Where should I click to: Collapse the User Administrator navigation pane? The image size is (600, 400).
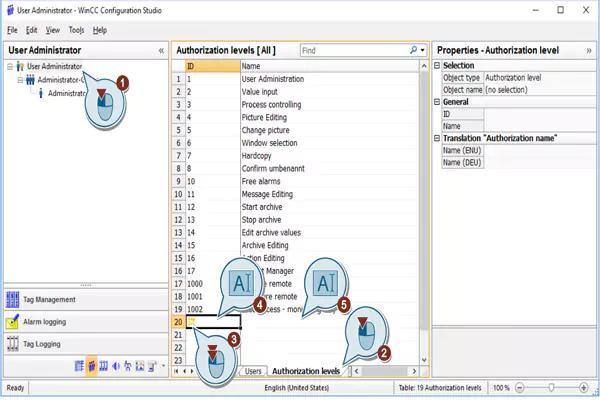161,51
